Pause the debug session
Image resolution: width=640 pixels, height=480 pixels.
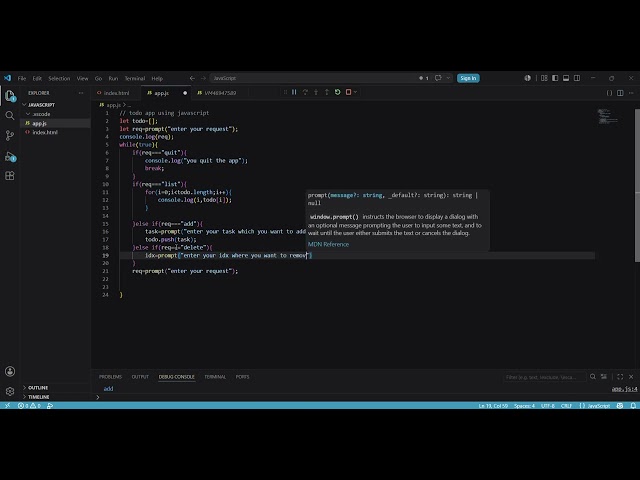pos(294,92)
